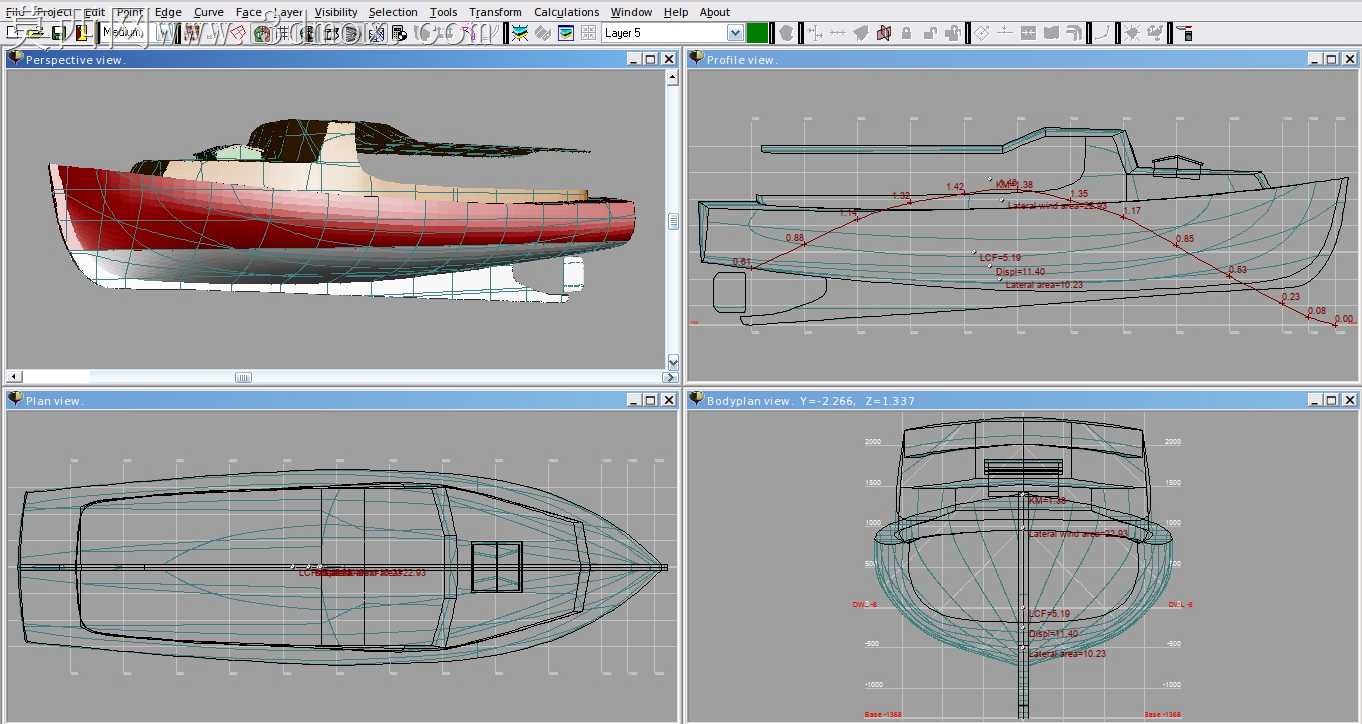Screen dimensions: 1362x724
Task: Click the Open file folder icon
Action: [x=35, y=33]
